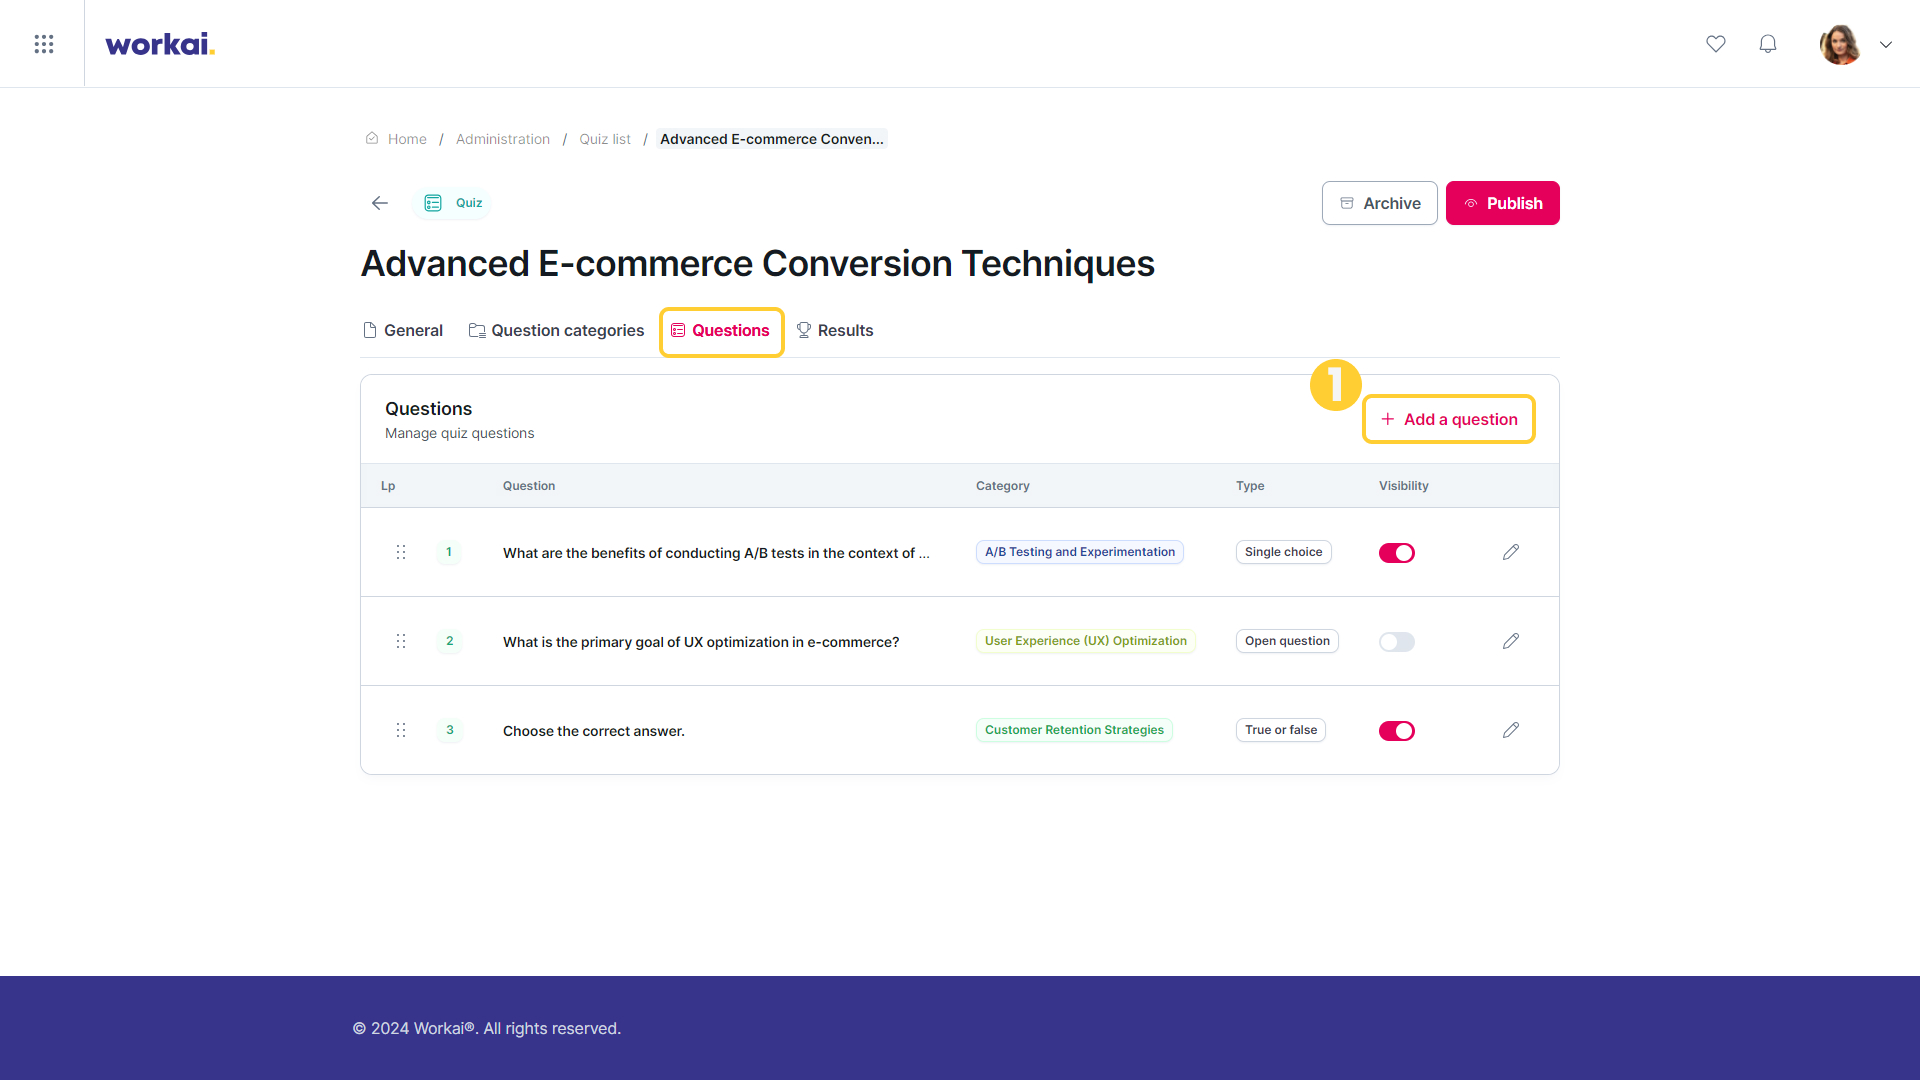Open 'Choose the correct answer' question
This screenshot has width=1920, height=1080.
(594, 731)
